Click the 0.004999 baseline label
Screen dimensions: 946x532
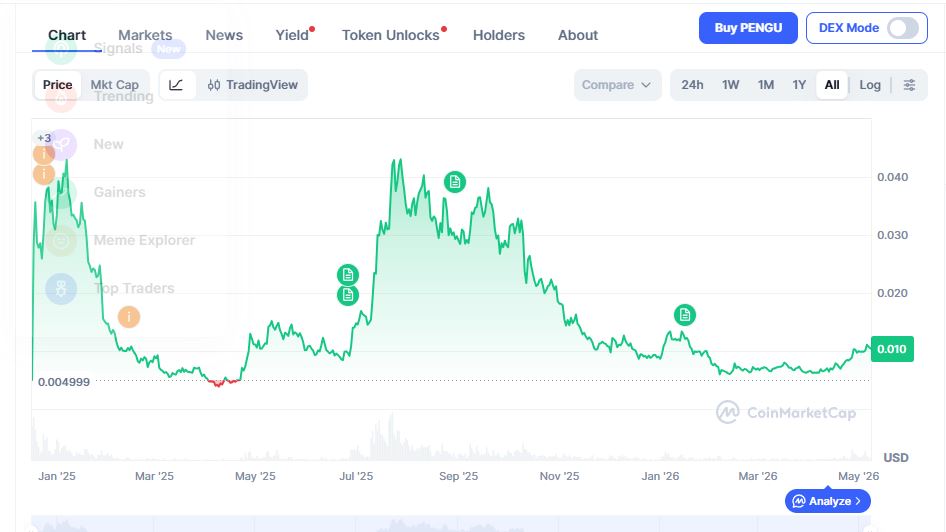[x=64, y=382]
